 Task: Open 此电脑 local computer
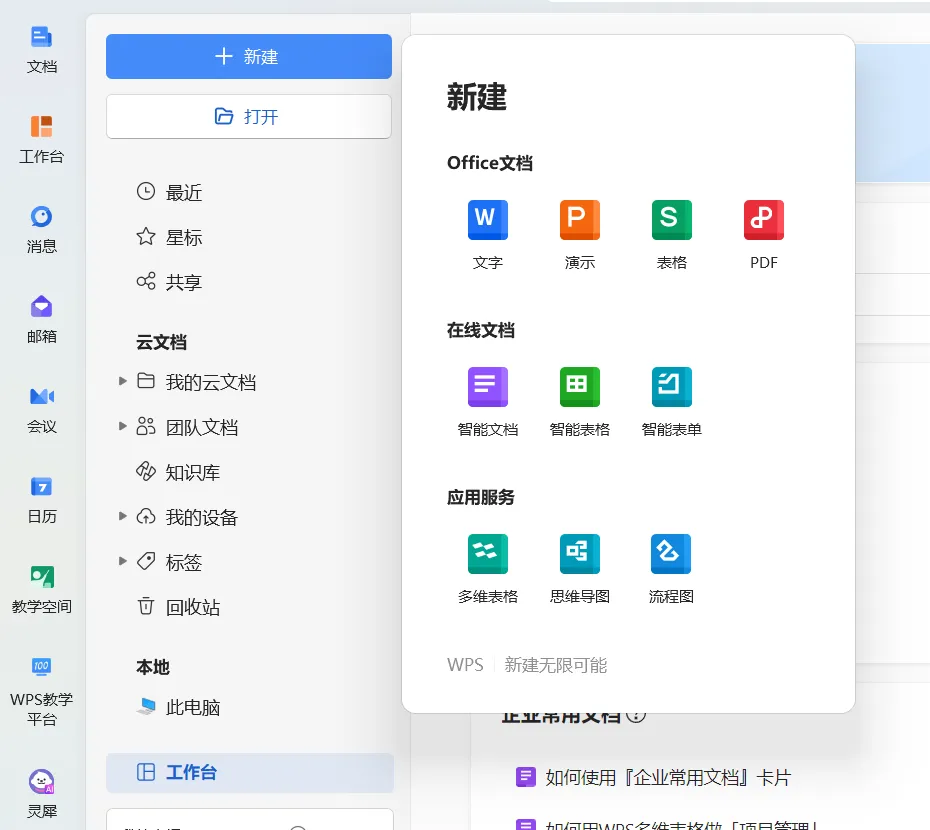click(178, 707)
